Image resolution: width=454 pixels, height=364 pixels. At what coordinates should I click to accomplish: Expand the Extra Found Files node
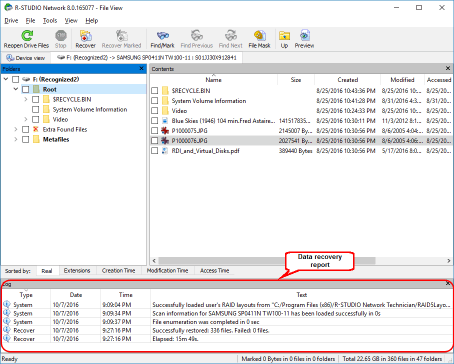click(x=16, y=129)
